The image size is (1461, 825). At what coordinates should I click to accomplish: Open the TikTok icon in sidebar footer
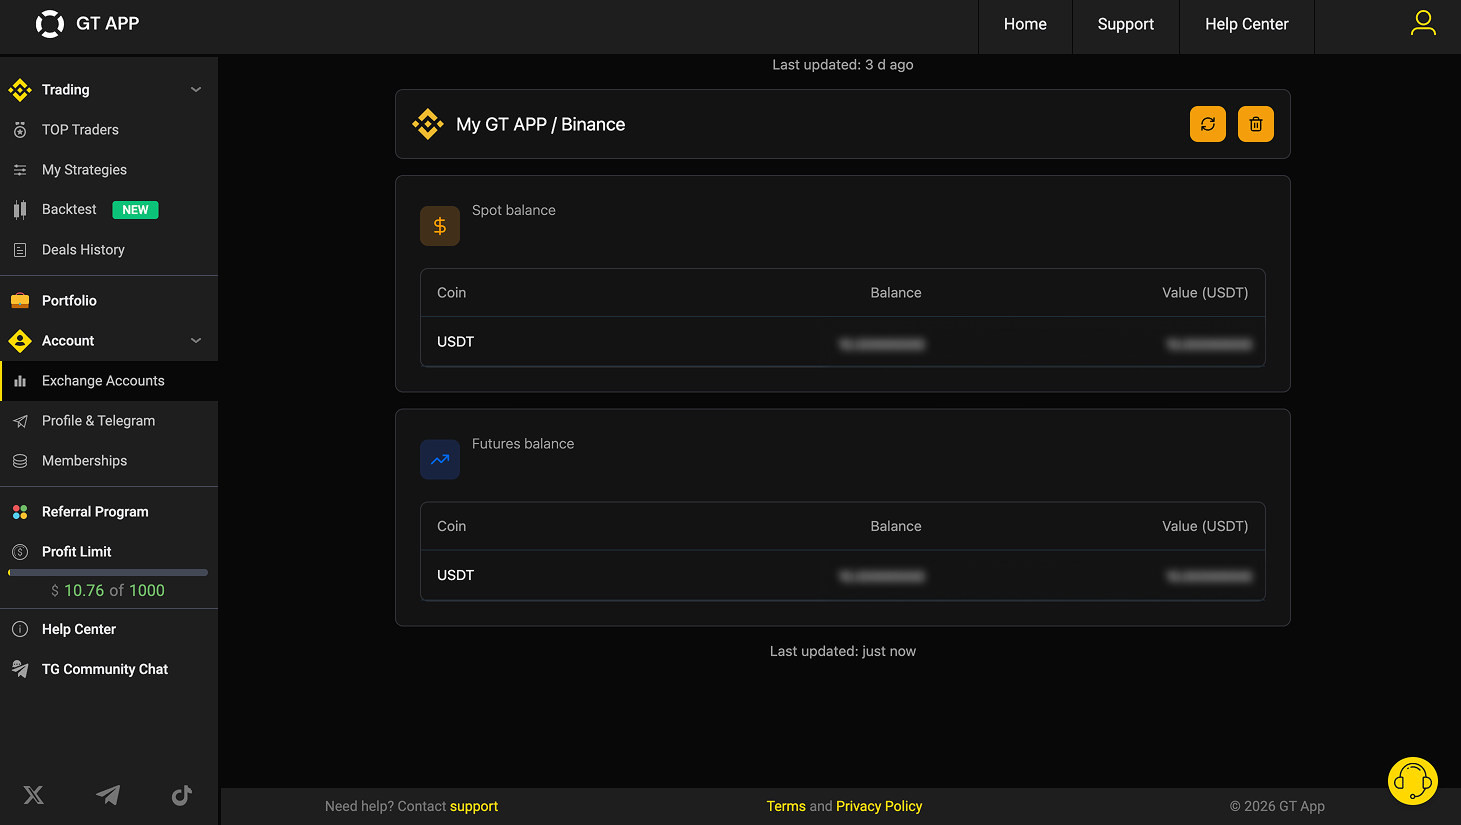pos(181,795)
